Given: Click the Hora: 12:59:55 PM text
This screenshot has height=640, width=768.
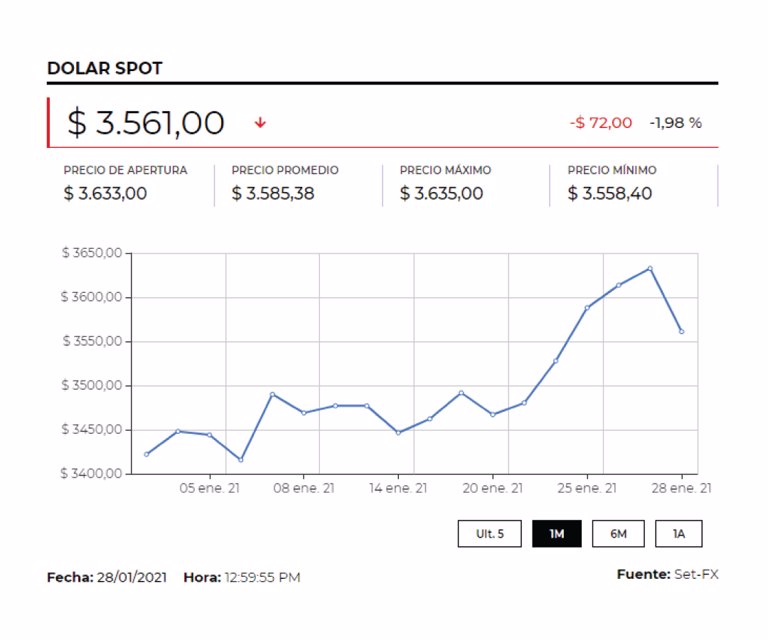Looking at the screenshot, I should click(x=242, y=577).
